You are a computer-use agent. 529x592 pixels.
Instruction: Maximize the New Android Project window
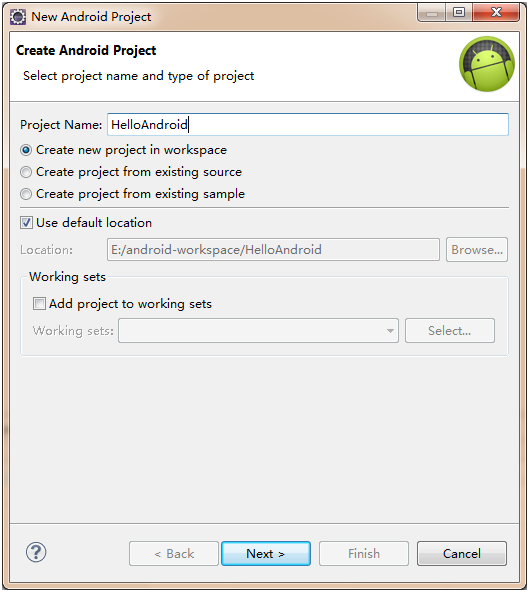coord(459,13)
